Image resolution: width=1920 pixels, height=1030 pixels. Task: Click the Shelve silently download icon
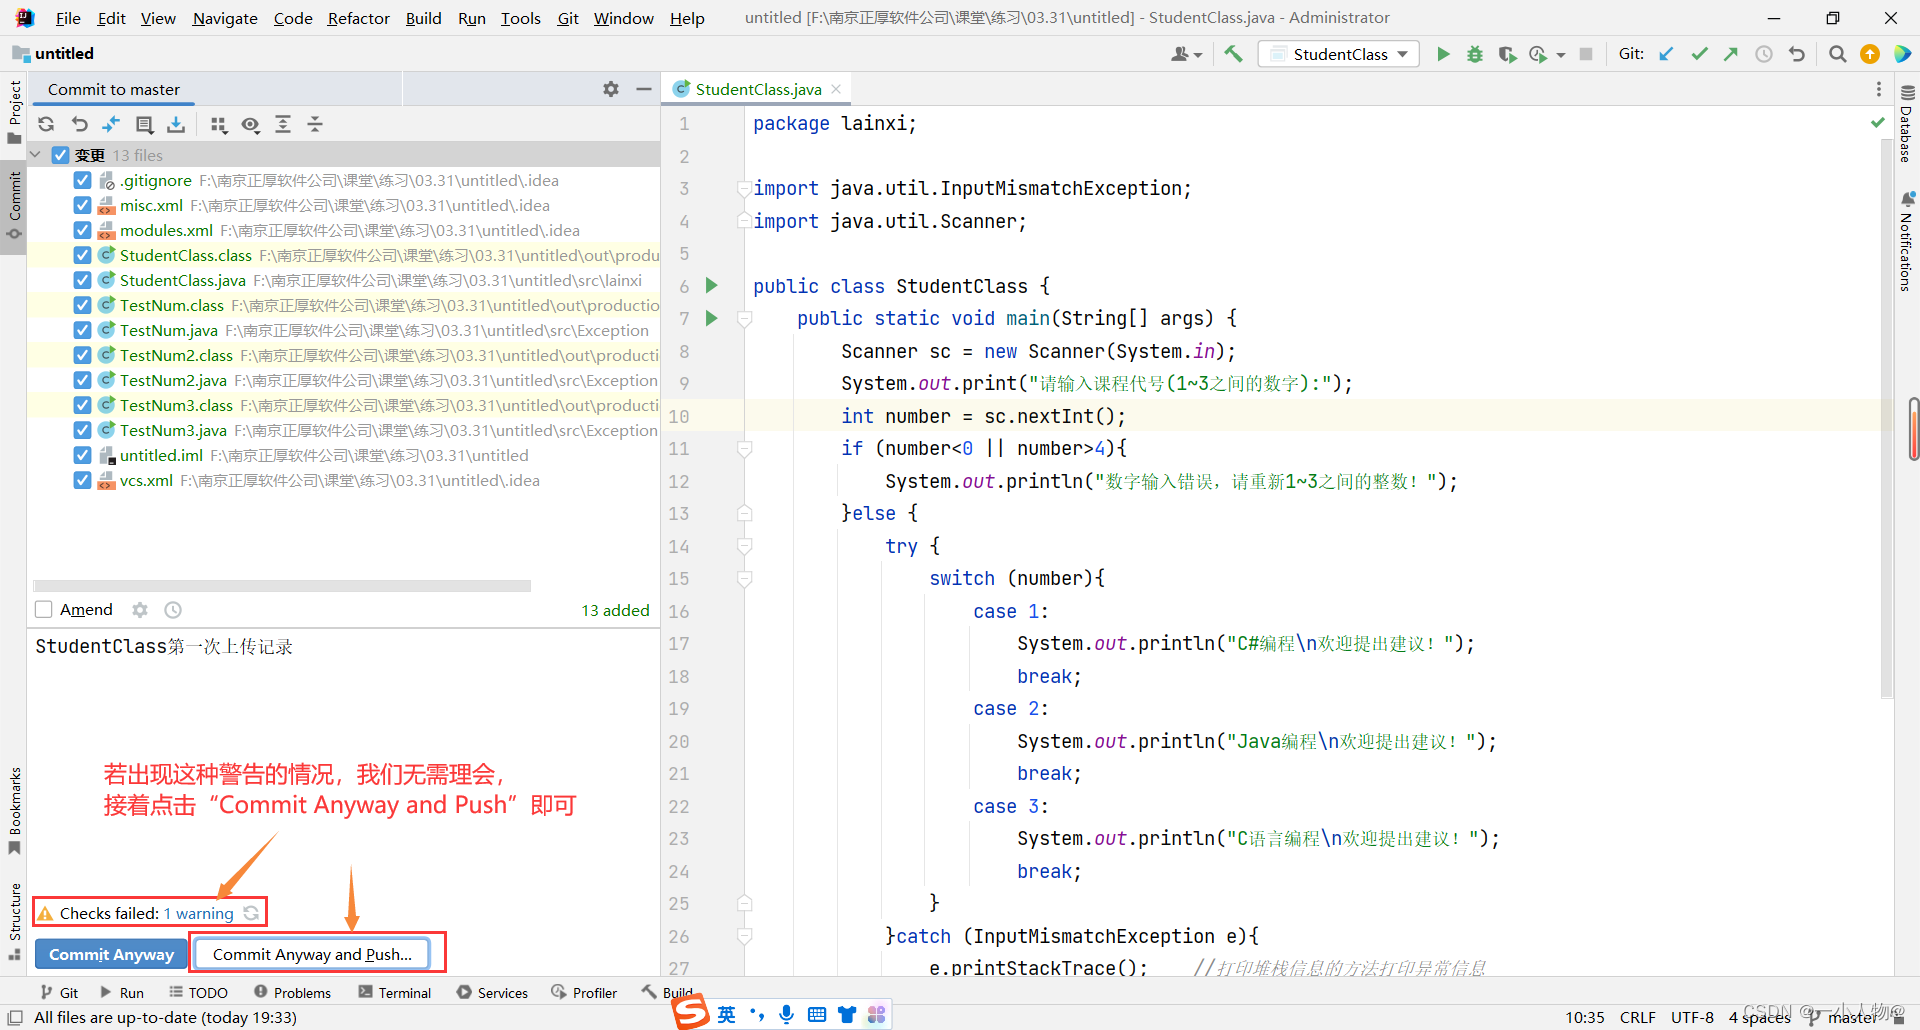(176, 124)
